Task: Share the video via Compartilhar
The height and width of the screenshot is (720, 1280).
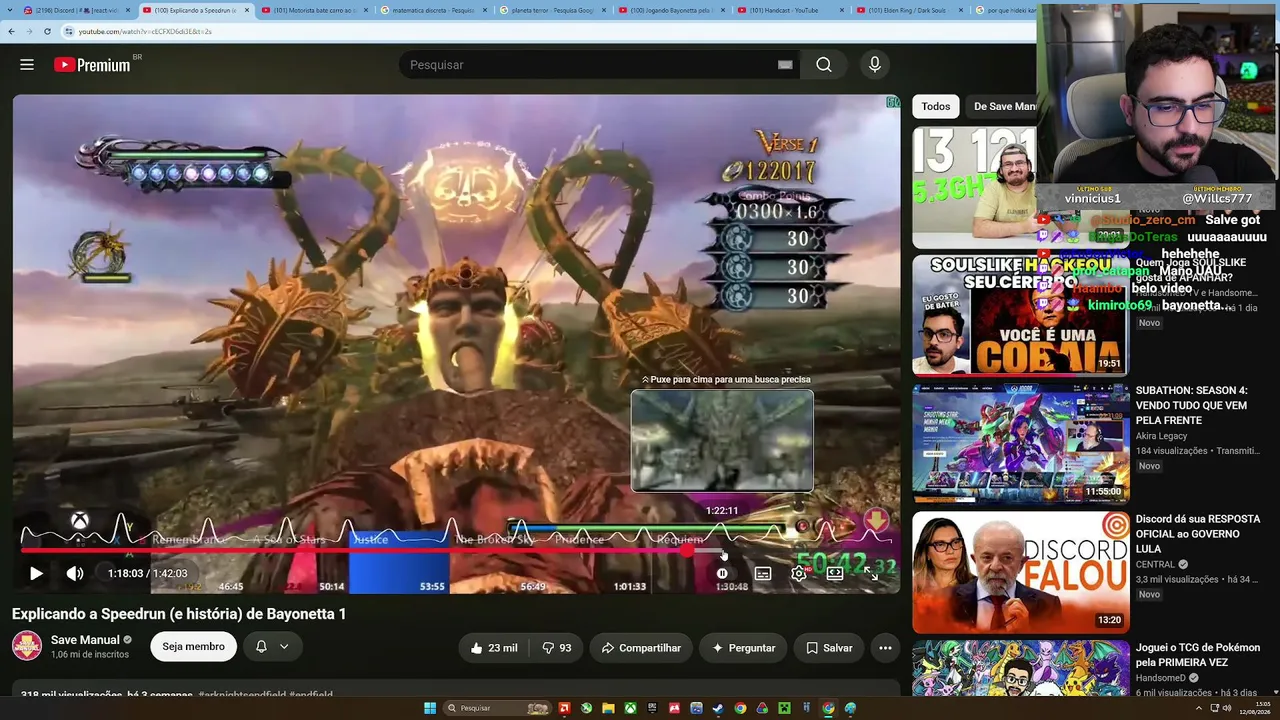Action: click(x=641, y=648)
